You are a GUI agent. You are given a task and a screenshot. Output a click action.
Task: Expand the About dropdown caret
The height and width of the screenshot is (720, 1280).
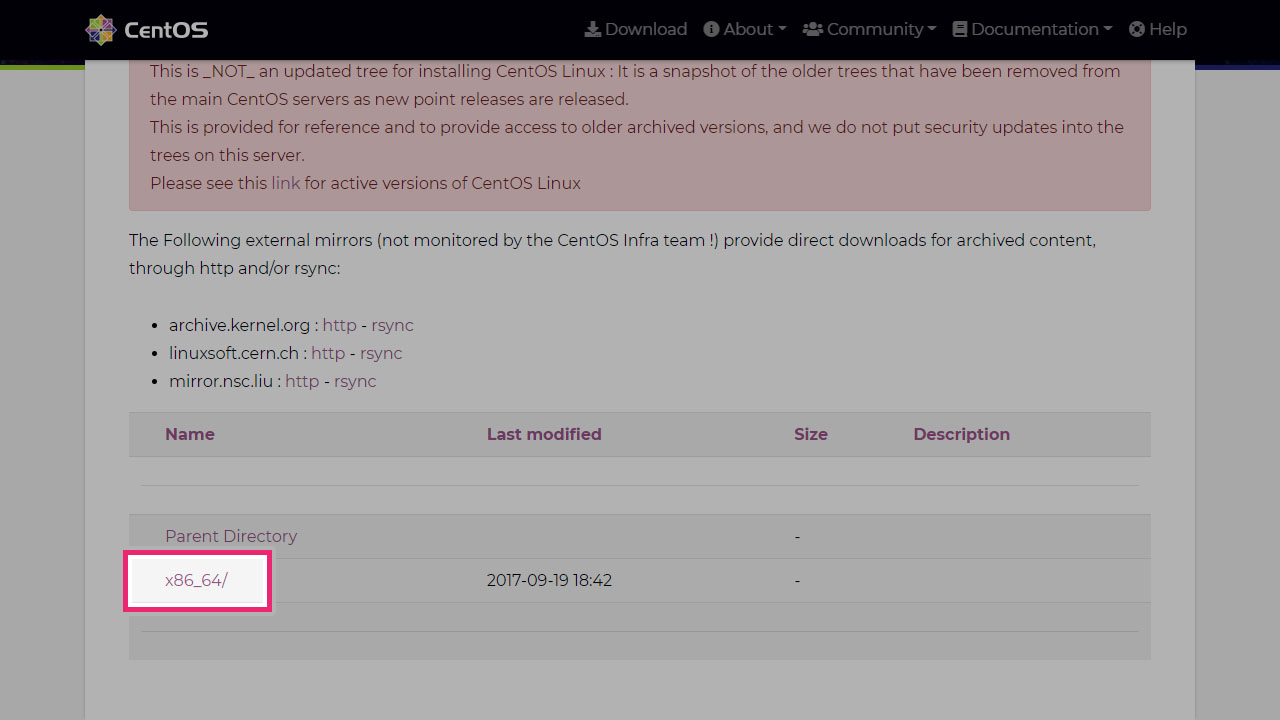782,30
